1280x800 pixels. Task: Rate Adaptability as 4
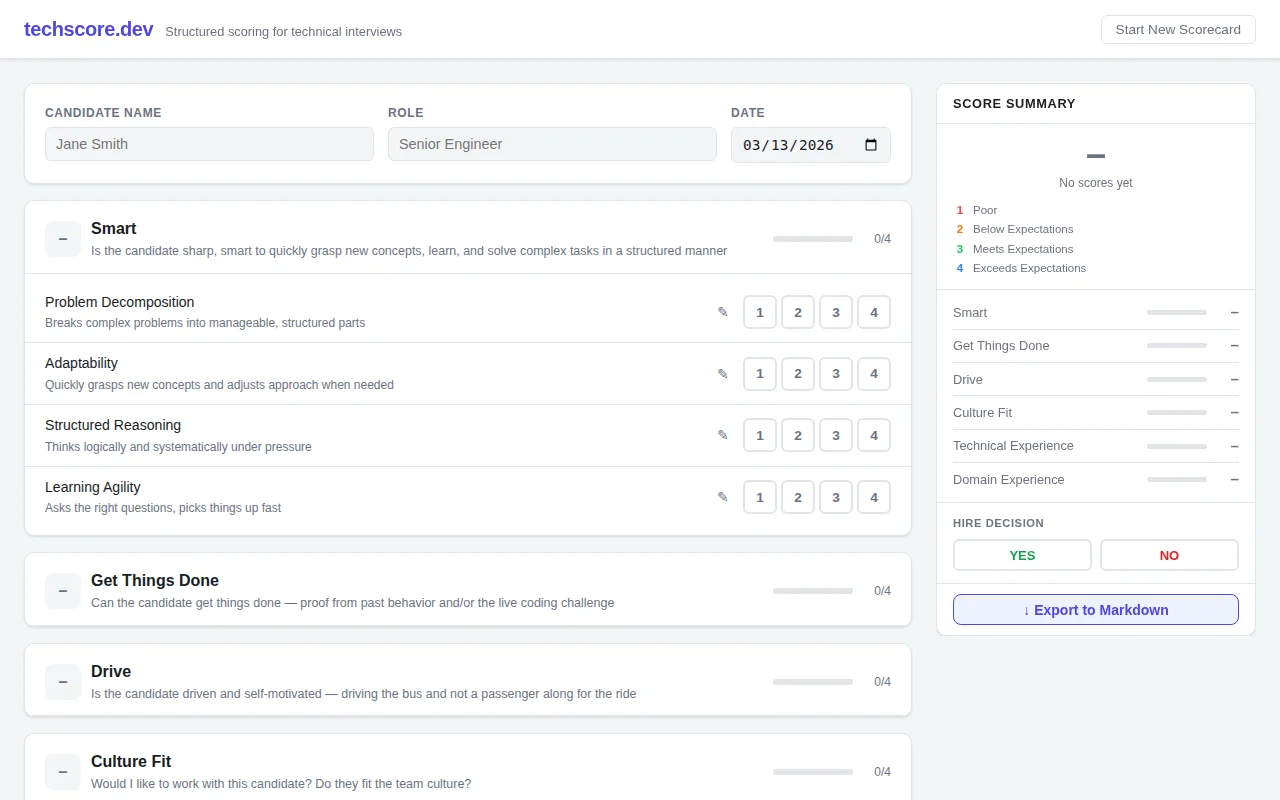(x=874, y=374)
